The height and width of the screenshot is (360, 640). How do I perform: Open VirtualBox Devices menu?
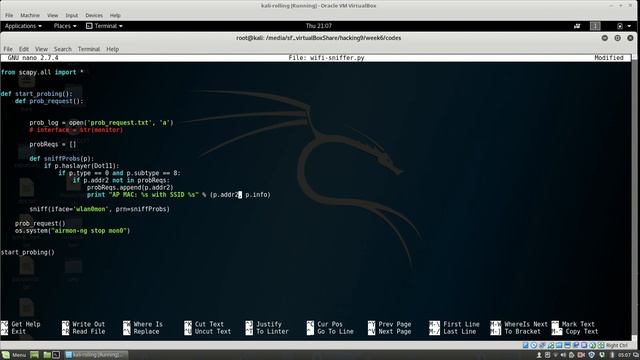[x=94, y=15]
